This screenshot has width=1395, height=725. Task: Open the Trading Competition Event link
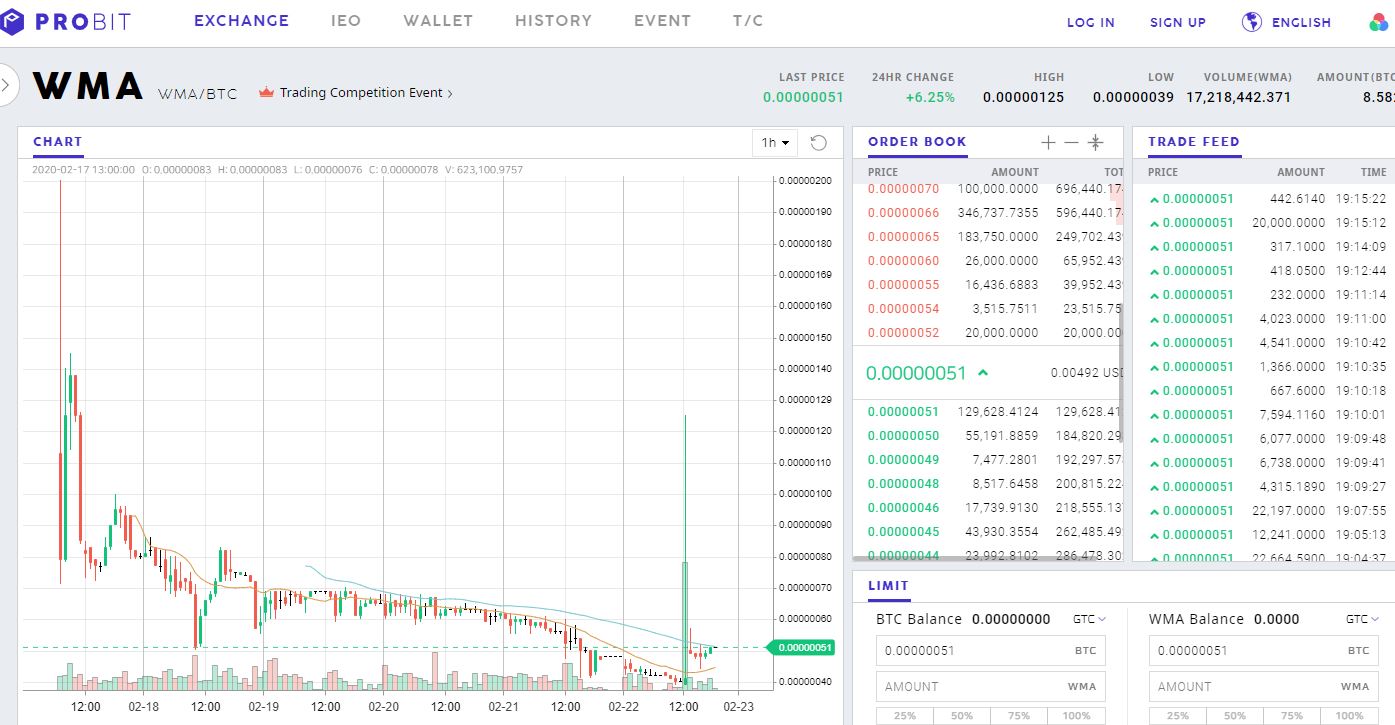366,93
